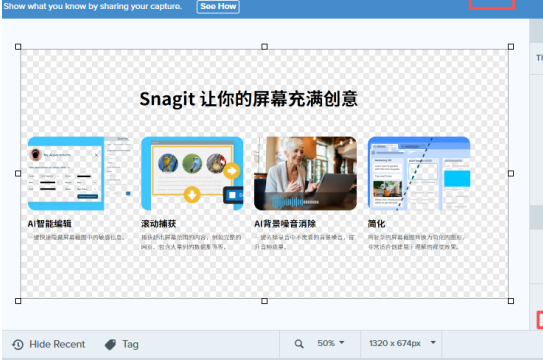Click the Hide Recent clock icon
The width and height of the screenshot is (543, 360).
(18, 345)
